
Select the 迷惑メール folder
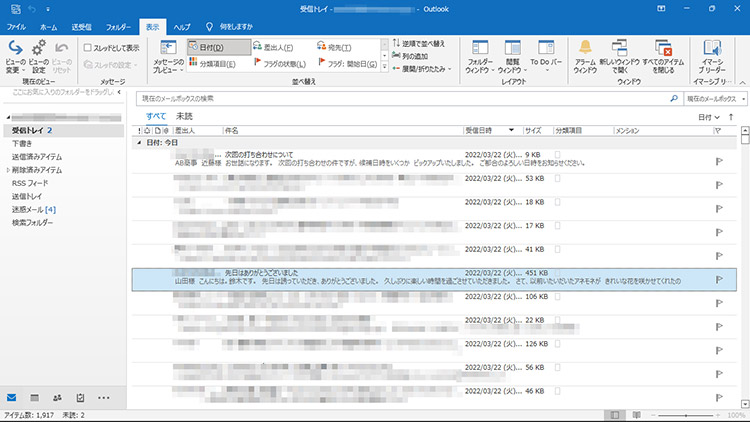[34, 209]
